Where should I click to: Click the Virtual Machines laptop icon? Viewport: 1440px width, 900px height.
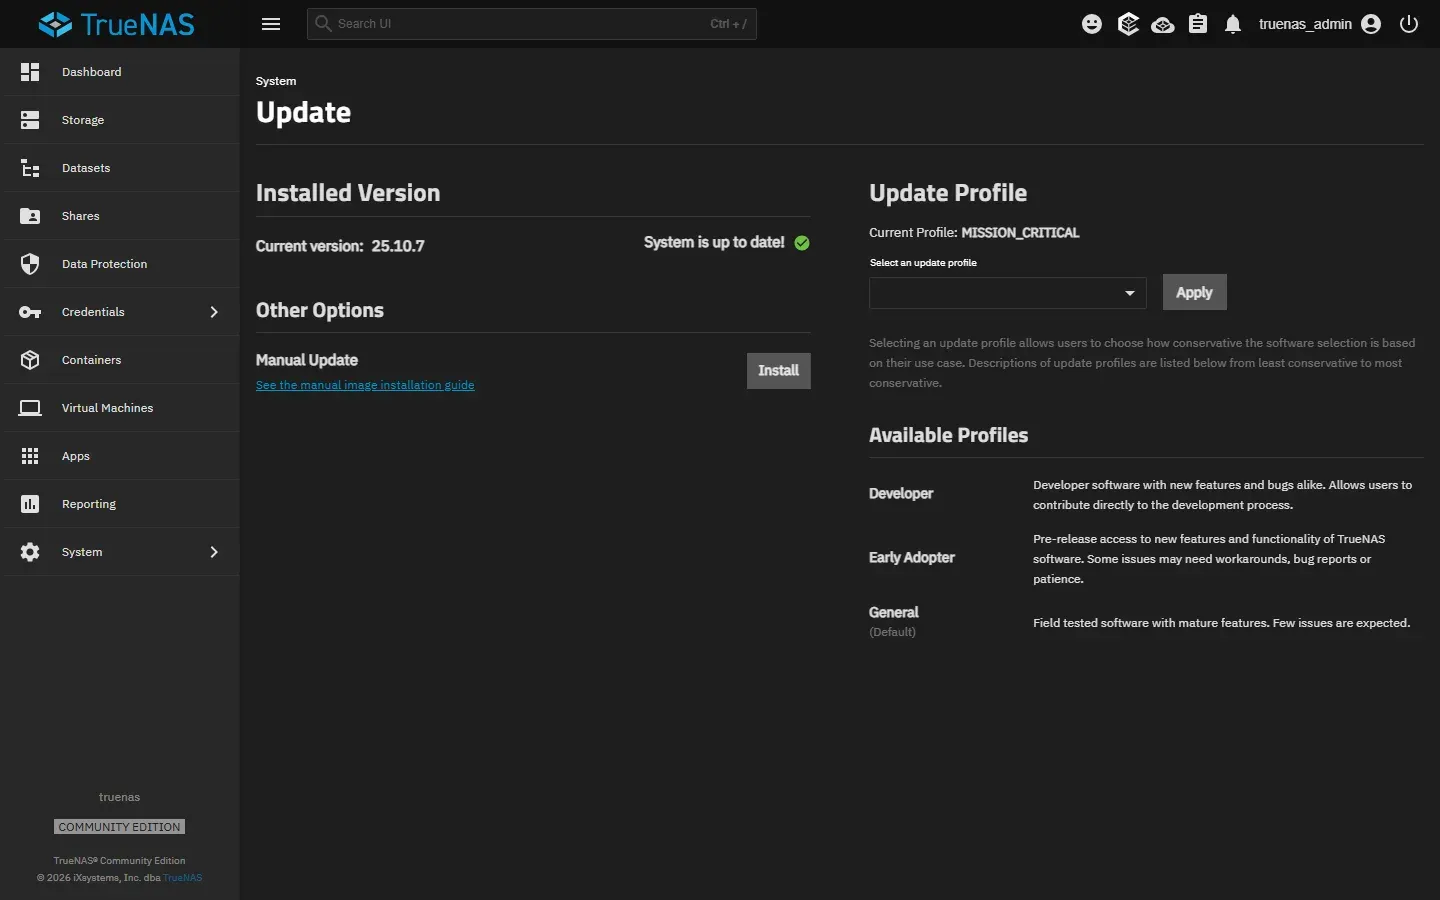click(30, 408)
